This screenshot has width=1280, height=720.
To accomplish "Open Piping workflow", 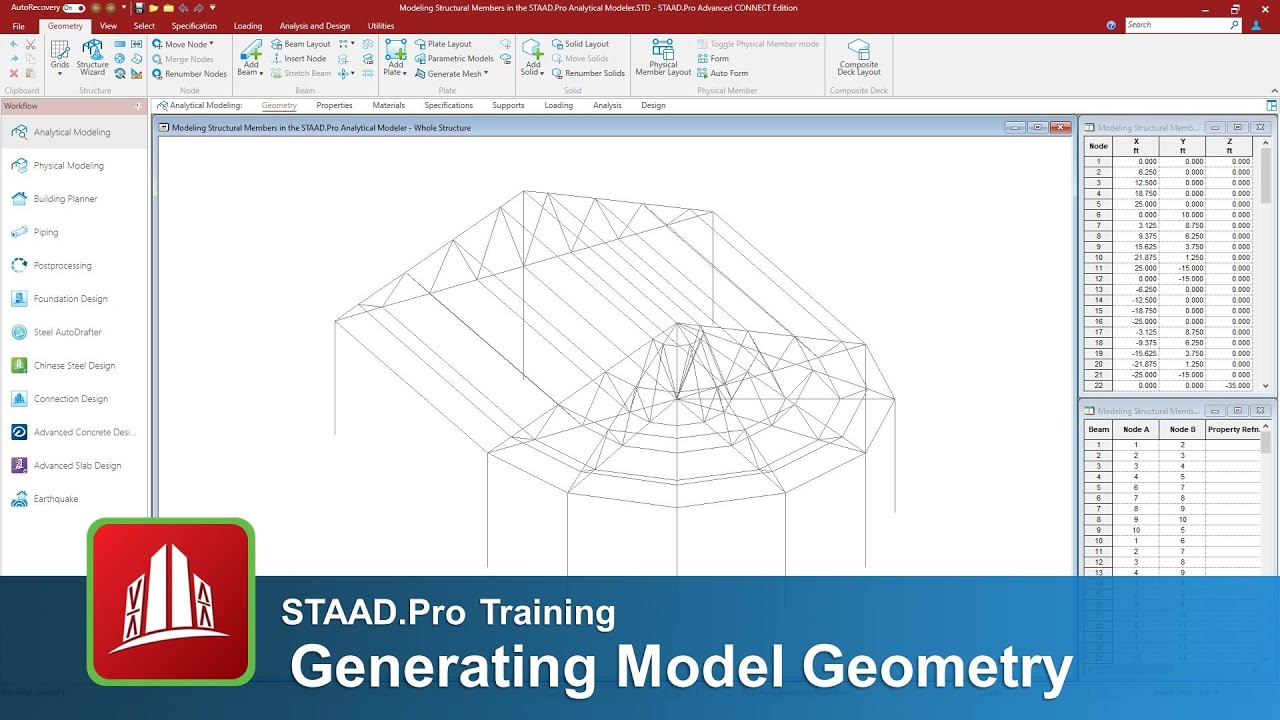I will tap(75, 232).
